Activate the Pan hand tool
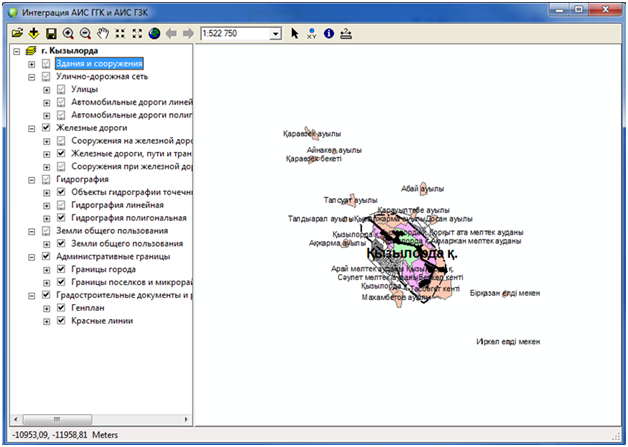628x447 pixels. [102, 33]
